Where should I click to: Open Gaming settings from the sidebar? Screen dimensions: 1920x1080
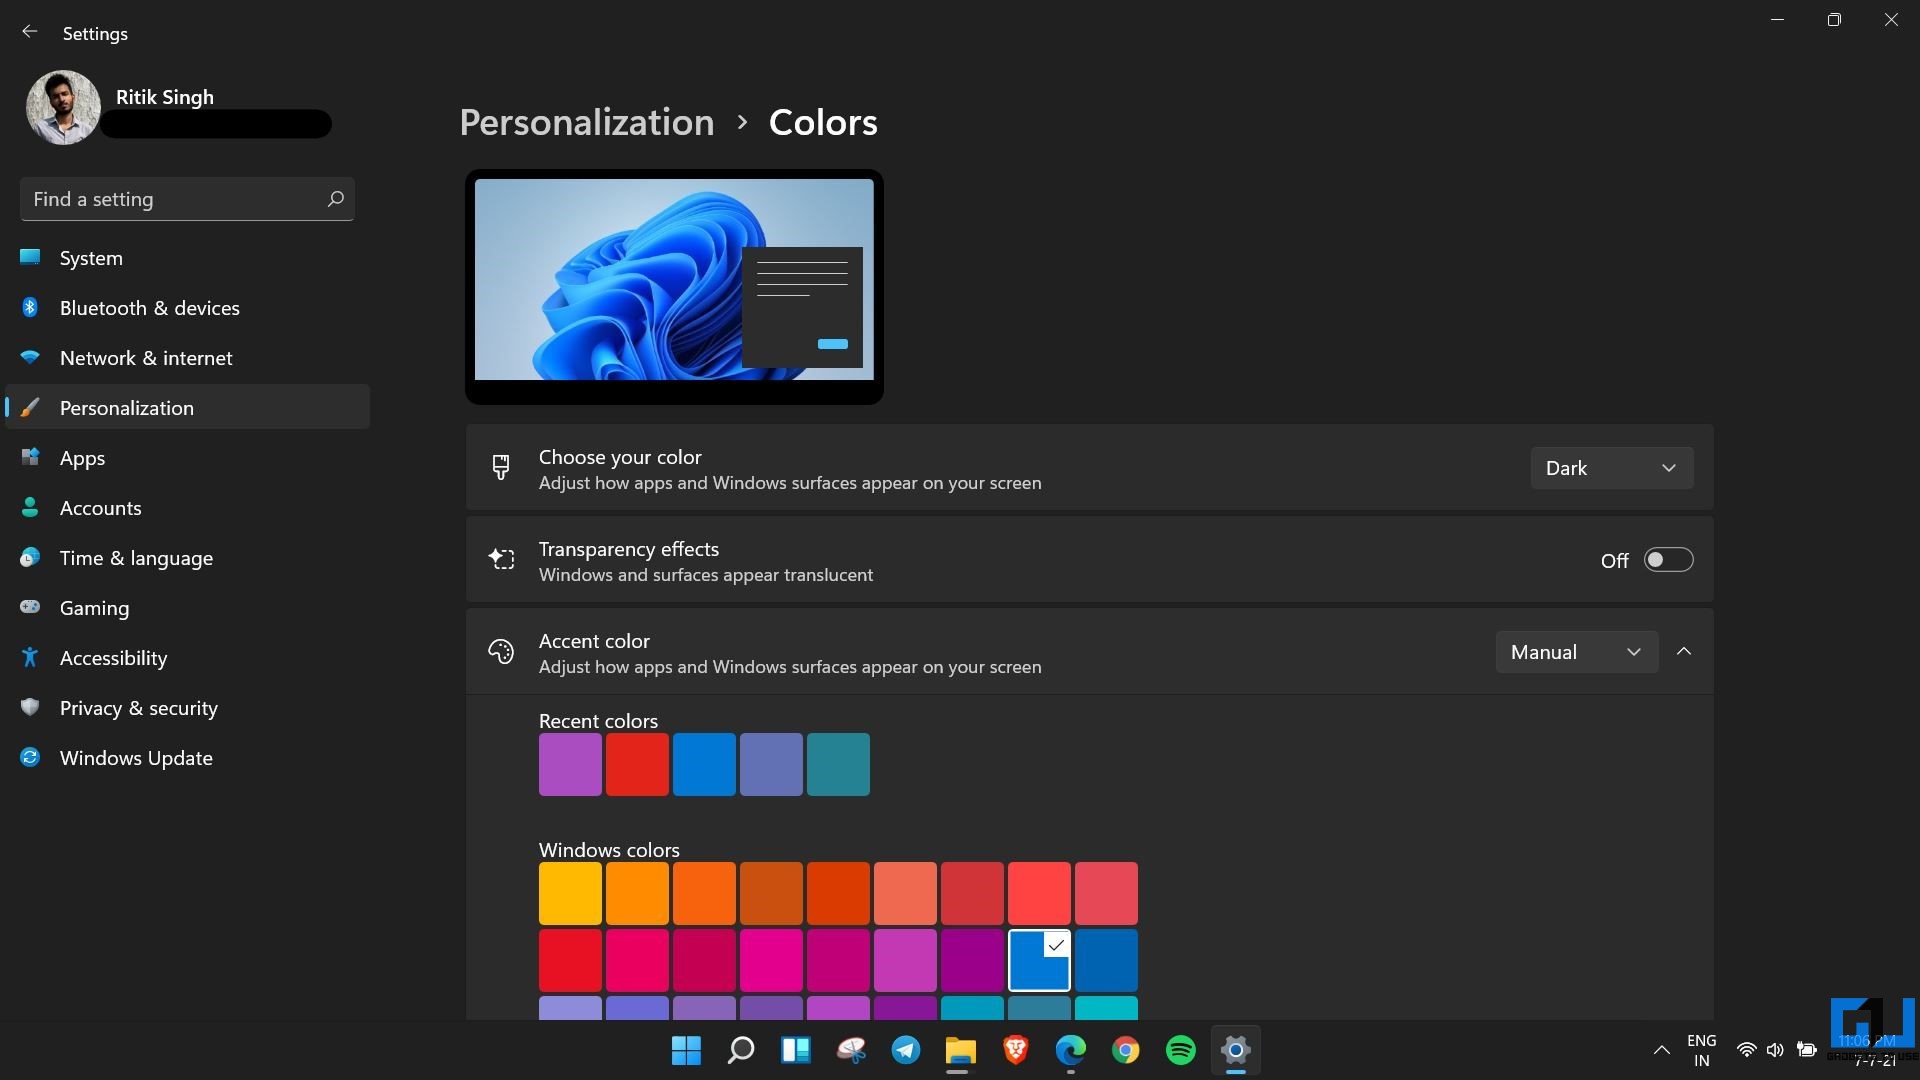click(x=94, y=607)
